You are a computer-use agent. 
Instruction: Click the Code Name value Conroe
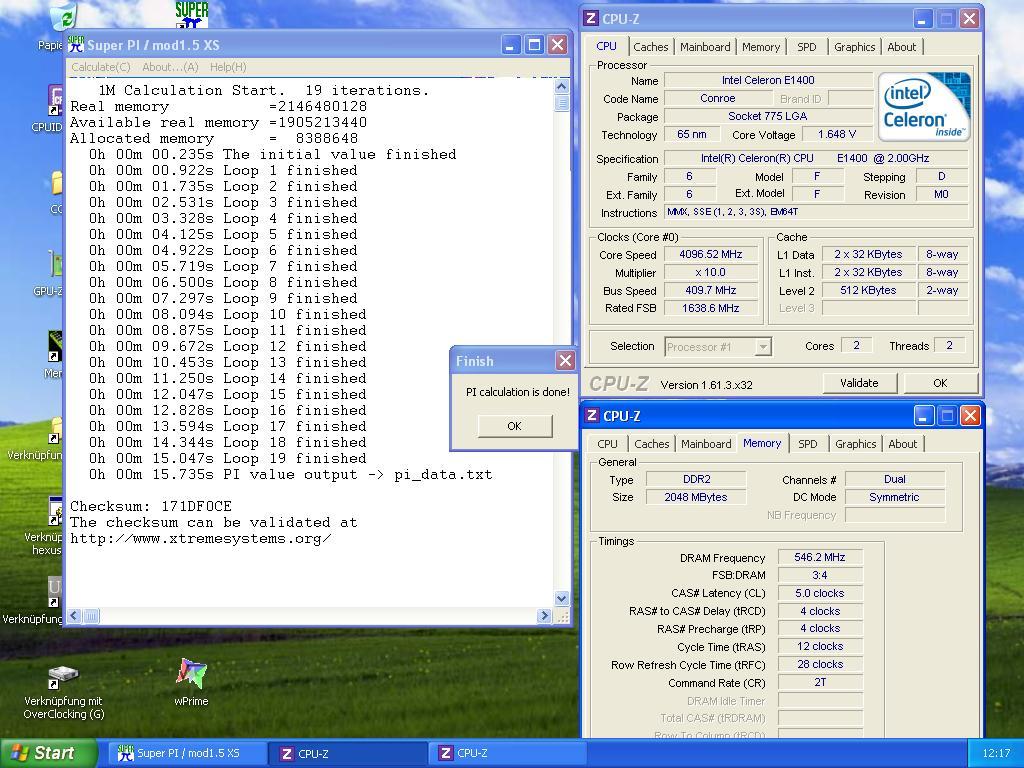click(717, 99)
